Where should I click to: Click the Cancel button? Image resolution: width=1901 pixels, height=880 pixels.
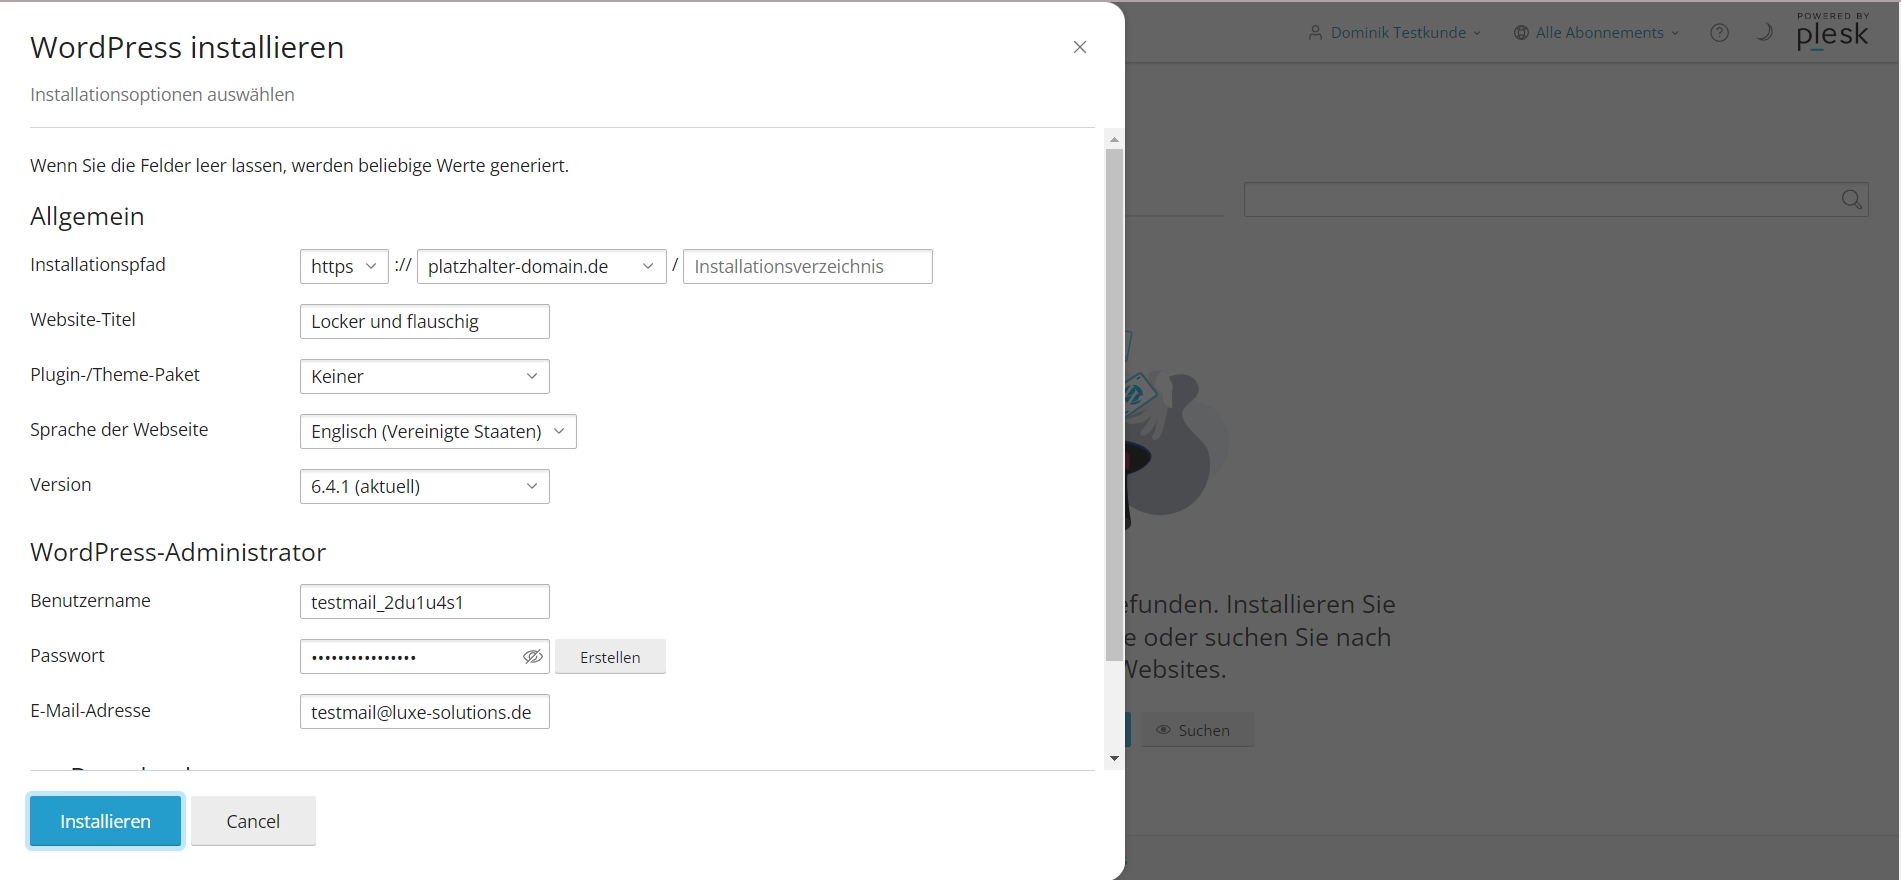pyautogui.click(x=253, y=821)
